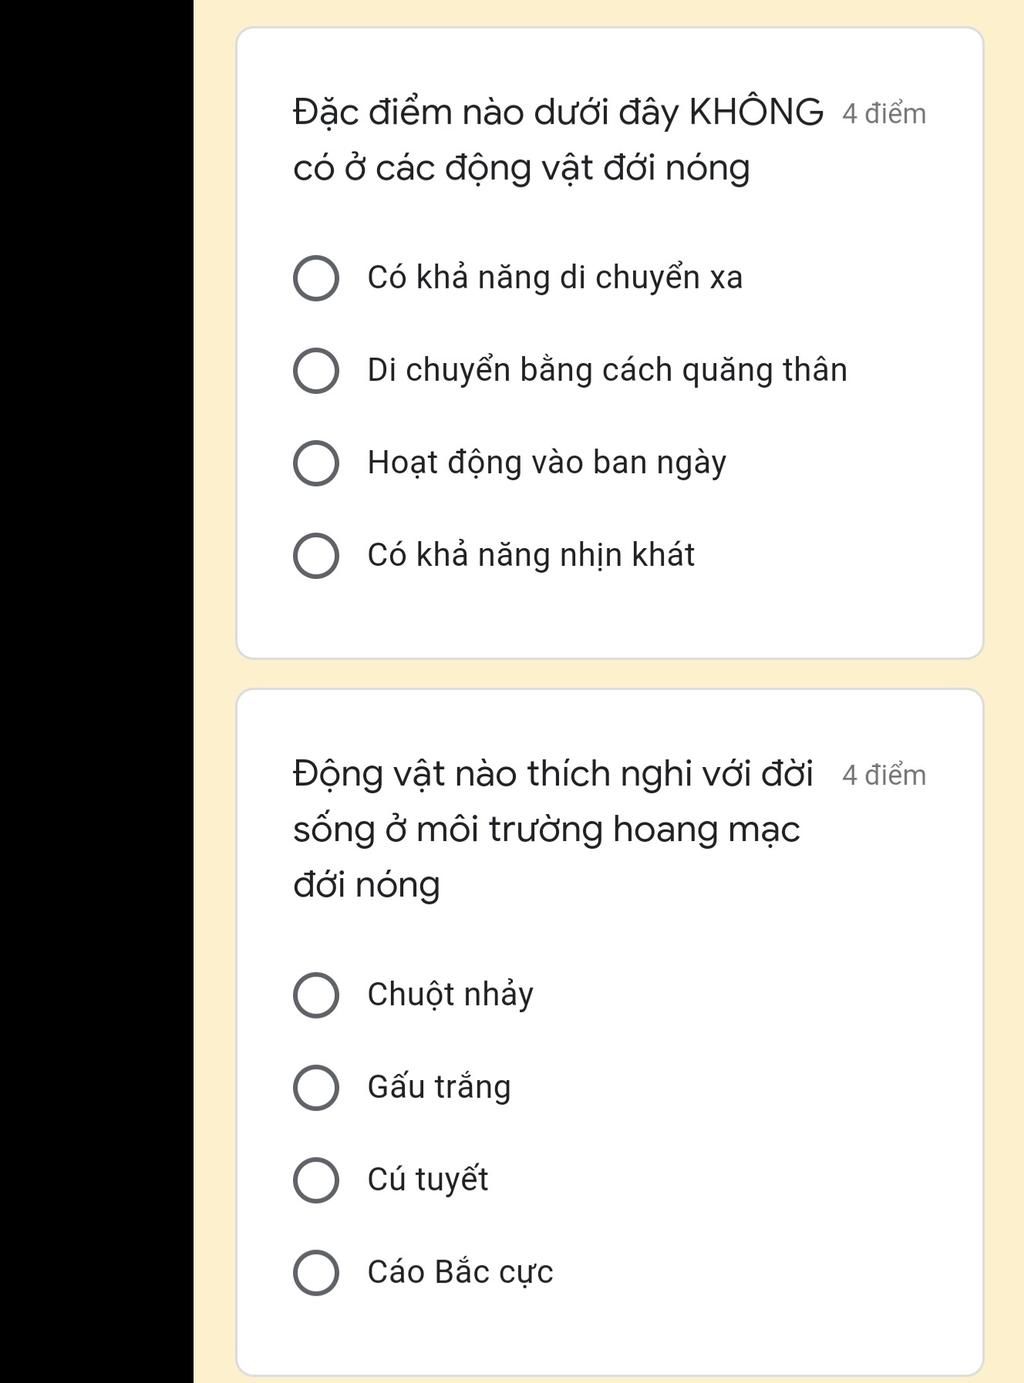Pick the 'Cáo Bắc cực' radio button

pos(316,1273)
